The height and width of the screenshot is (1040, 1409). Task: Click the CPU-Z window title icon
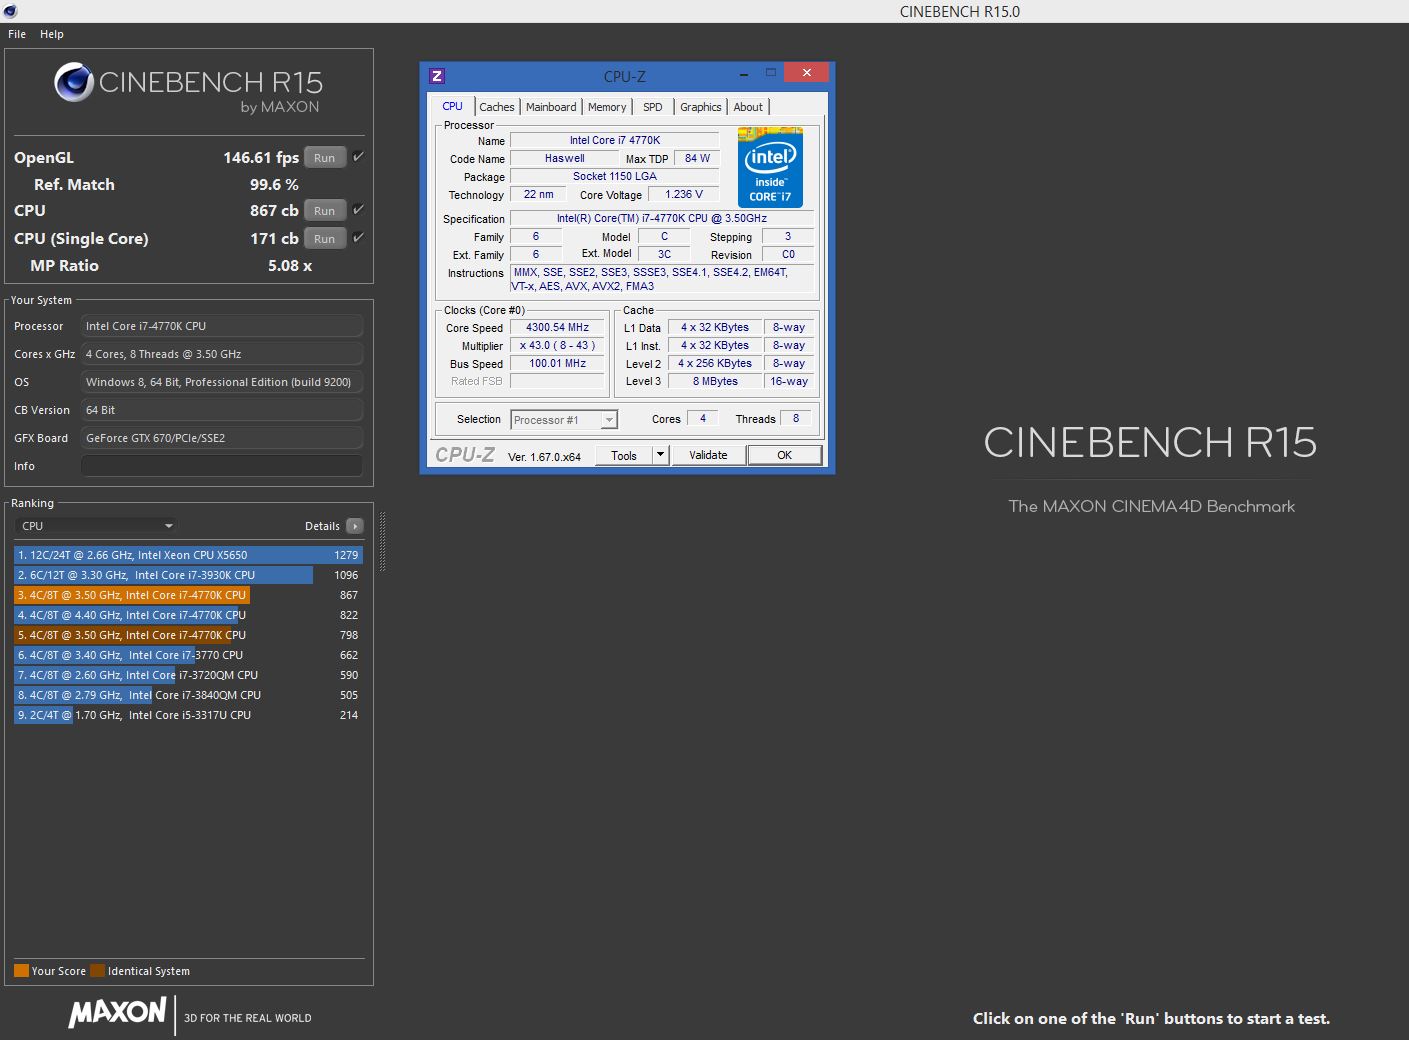[x=437, y=75]
